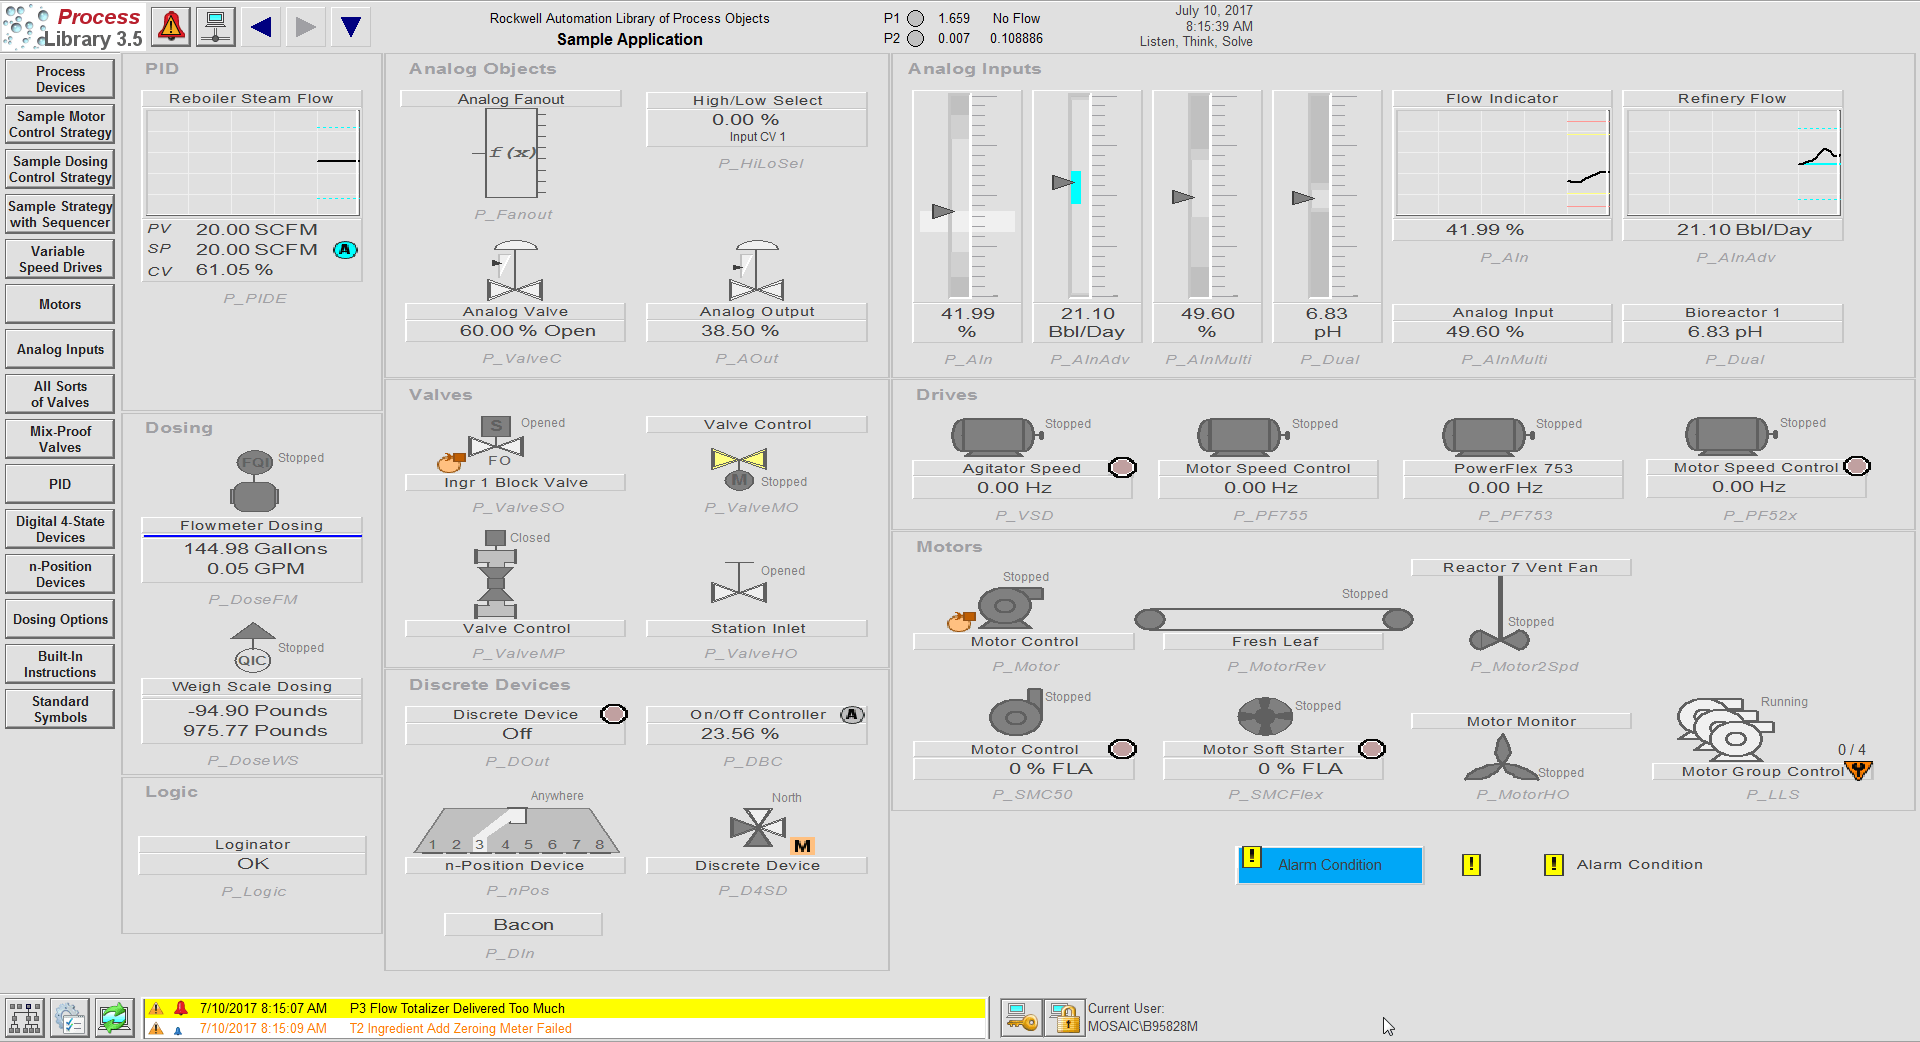Open the alarm summary bell icon
This screenshot has height=1042, width=1920.
pos(170,26)
